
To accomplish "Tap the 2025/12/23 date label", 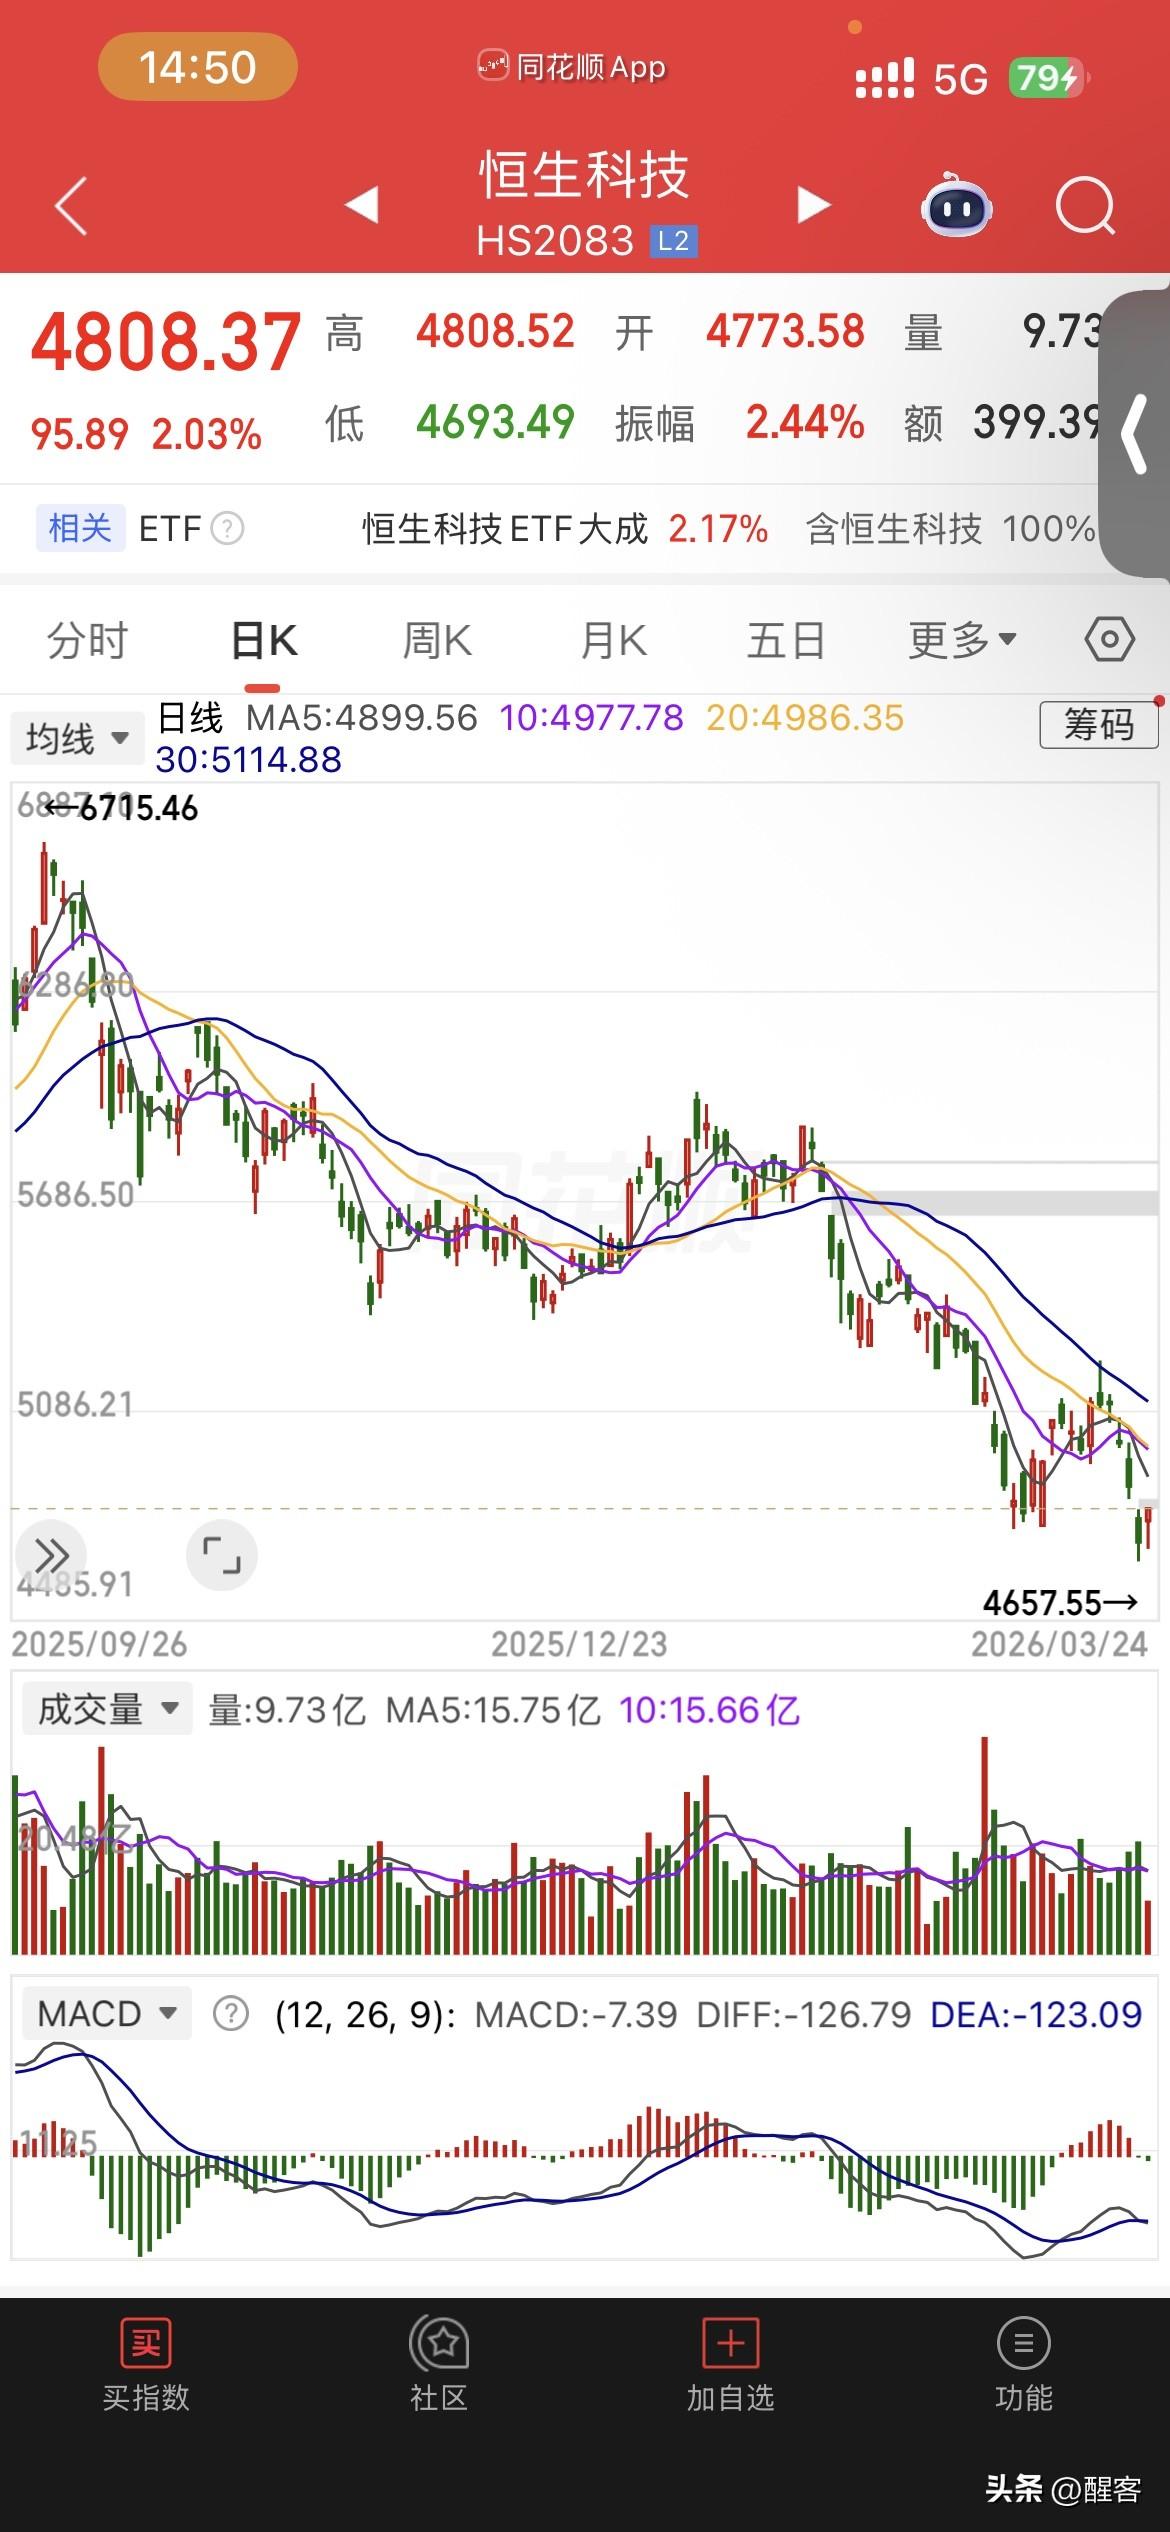I will [579, 1644].
